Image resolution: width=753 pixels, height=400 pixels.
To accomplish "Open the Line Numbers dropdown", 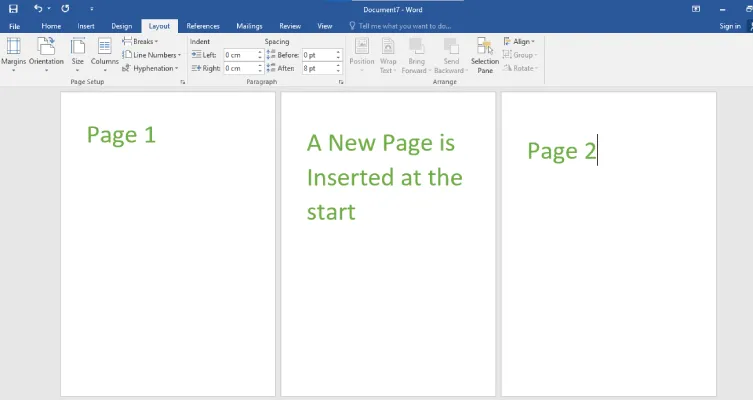I will pos(151,55).
